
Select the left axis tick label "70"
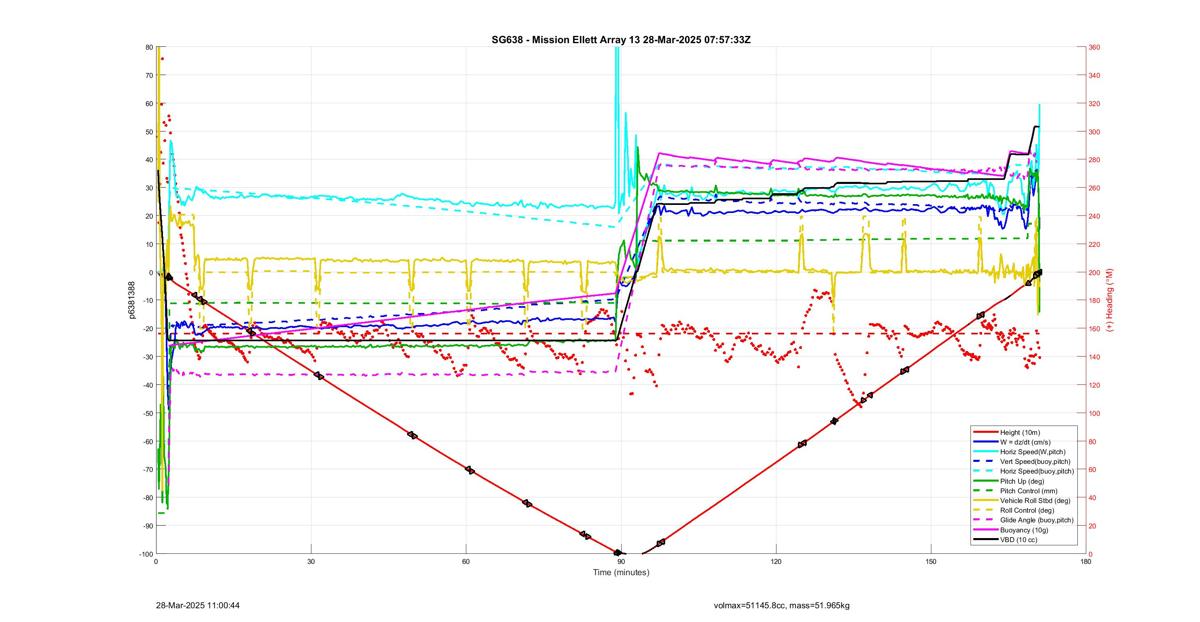point(148,75)
